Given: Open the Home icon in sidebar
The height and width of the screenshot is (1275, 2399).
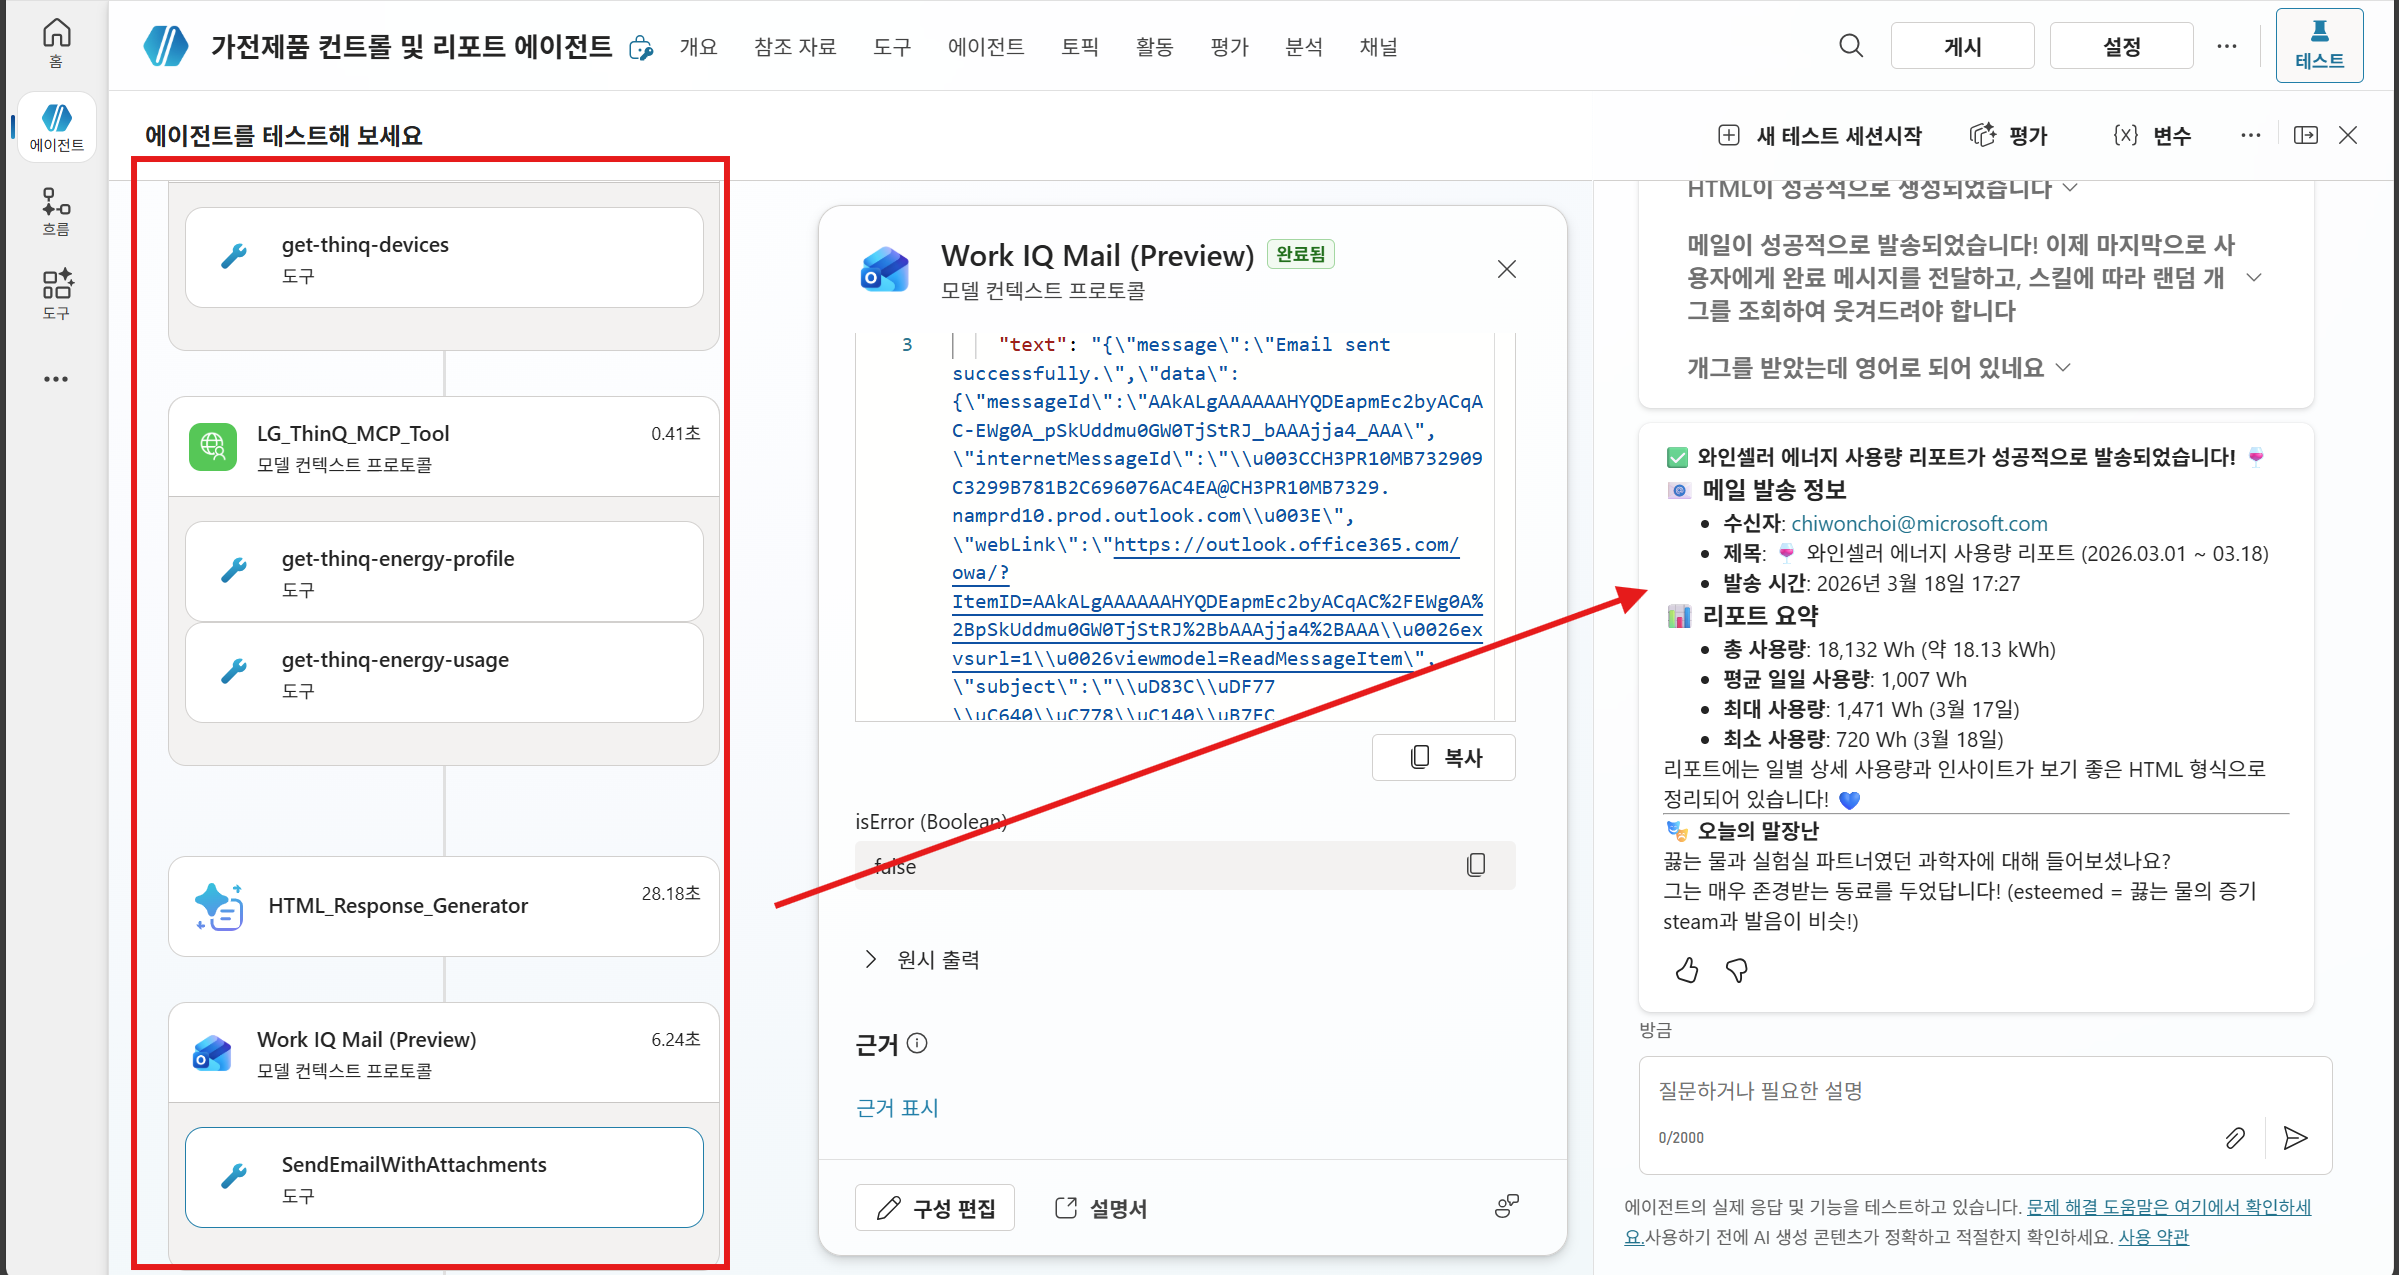Looking at the screenshot, I should (56, 42).
